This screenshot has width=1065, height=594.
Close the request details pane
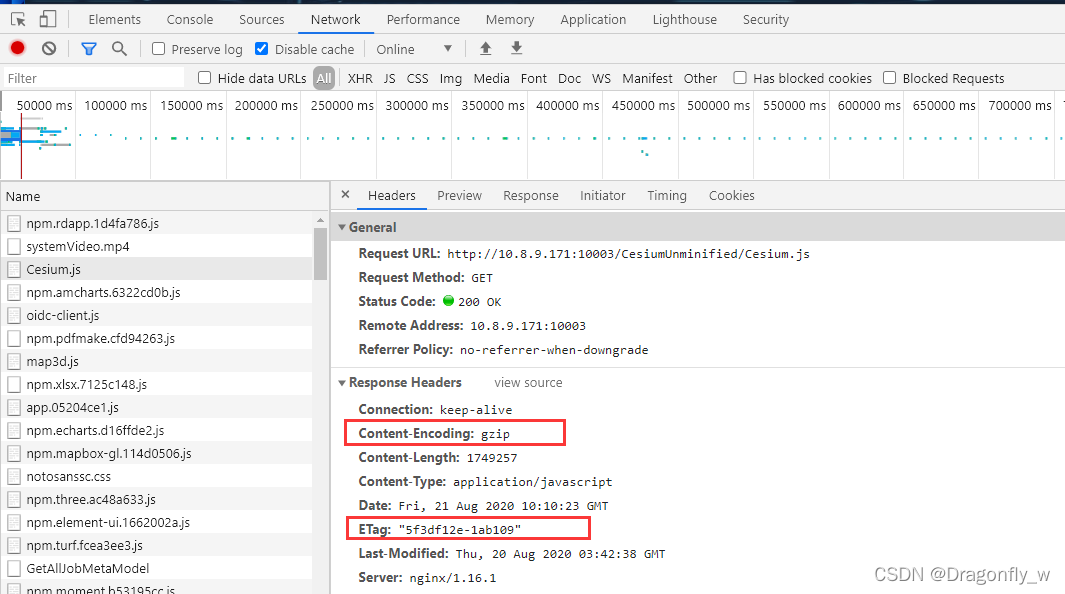point(345,195)
